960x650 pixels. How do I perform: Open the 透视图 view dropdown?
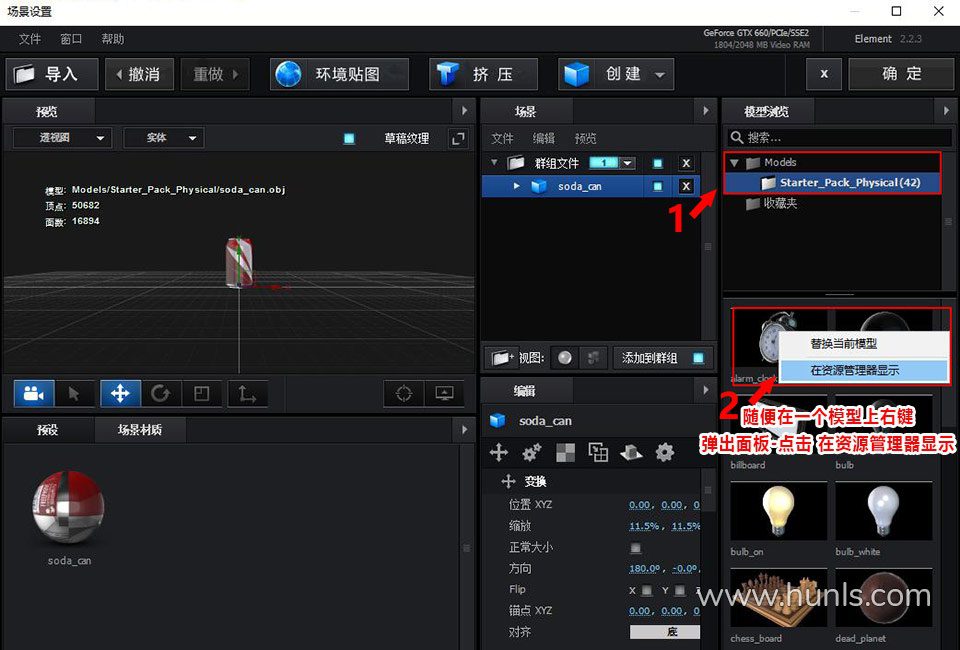(x=61, y=138)
